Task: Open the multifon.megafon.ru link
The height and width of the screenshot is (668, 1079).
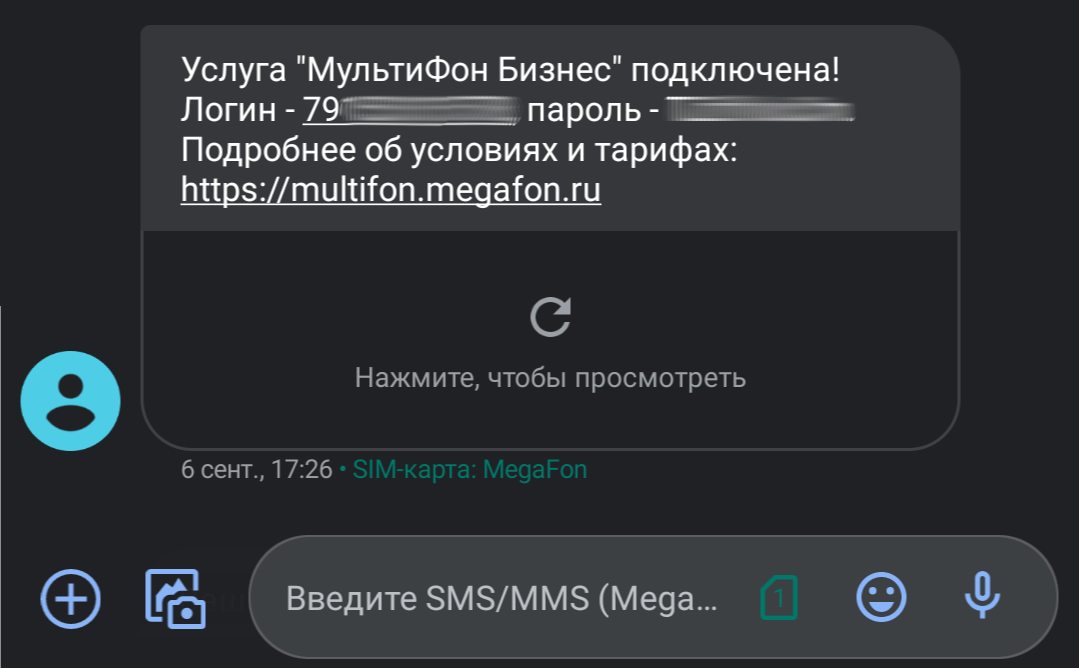Action: tap(391, 189)
